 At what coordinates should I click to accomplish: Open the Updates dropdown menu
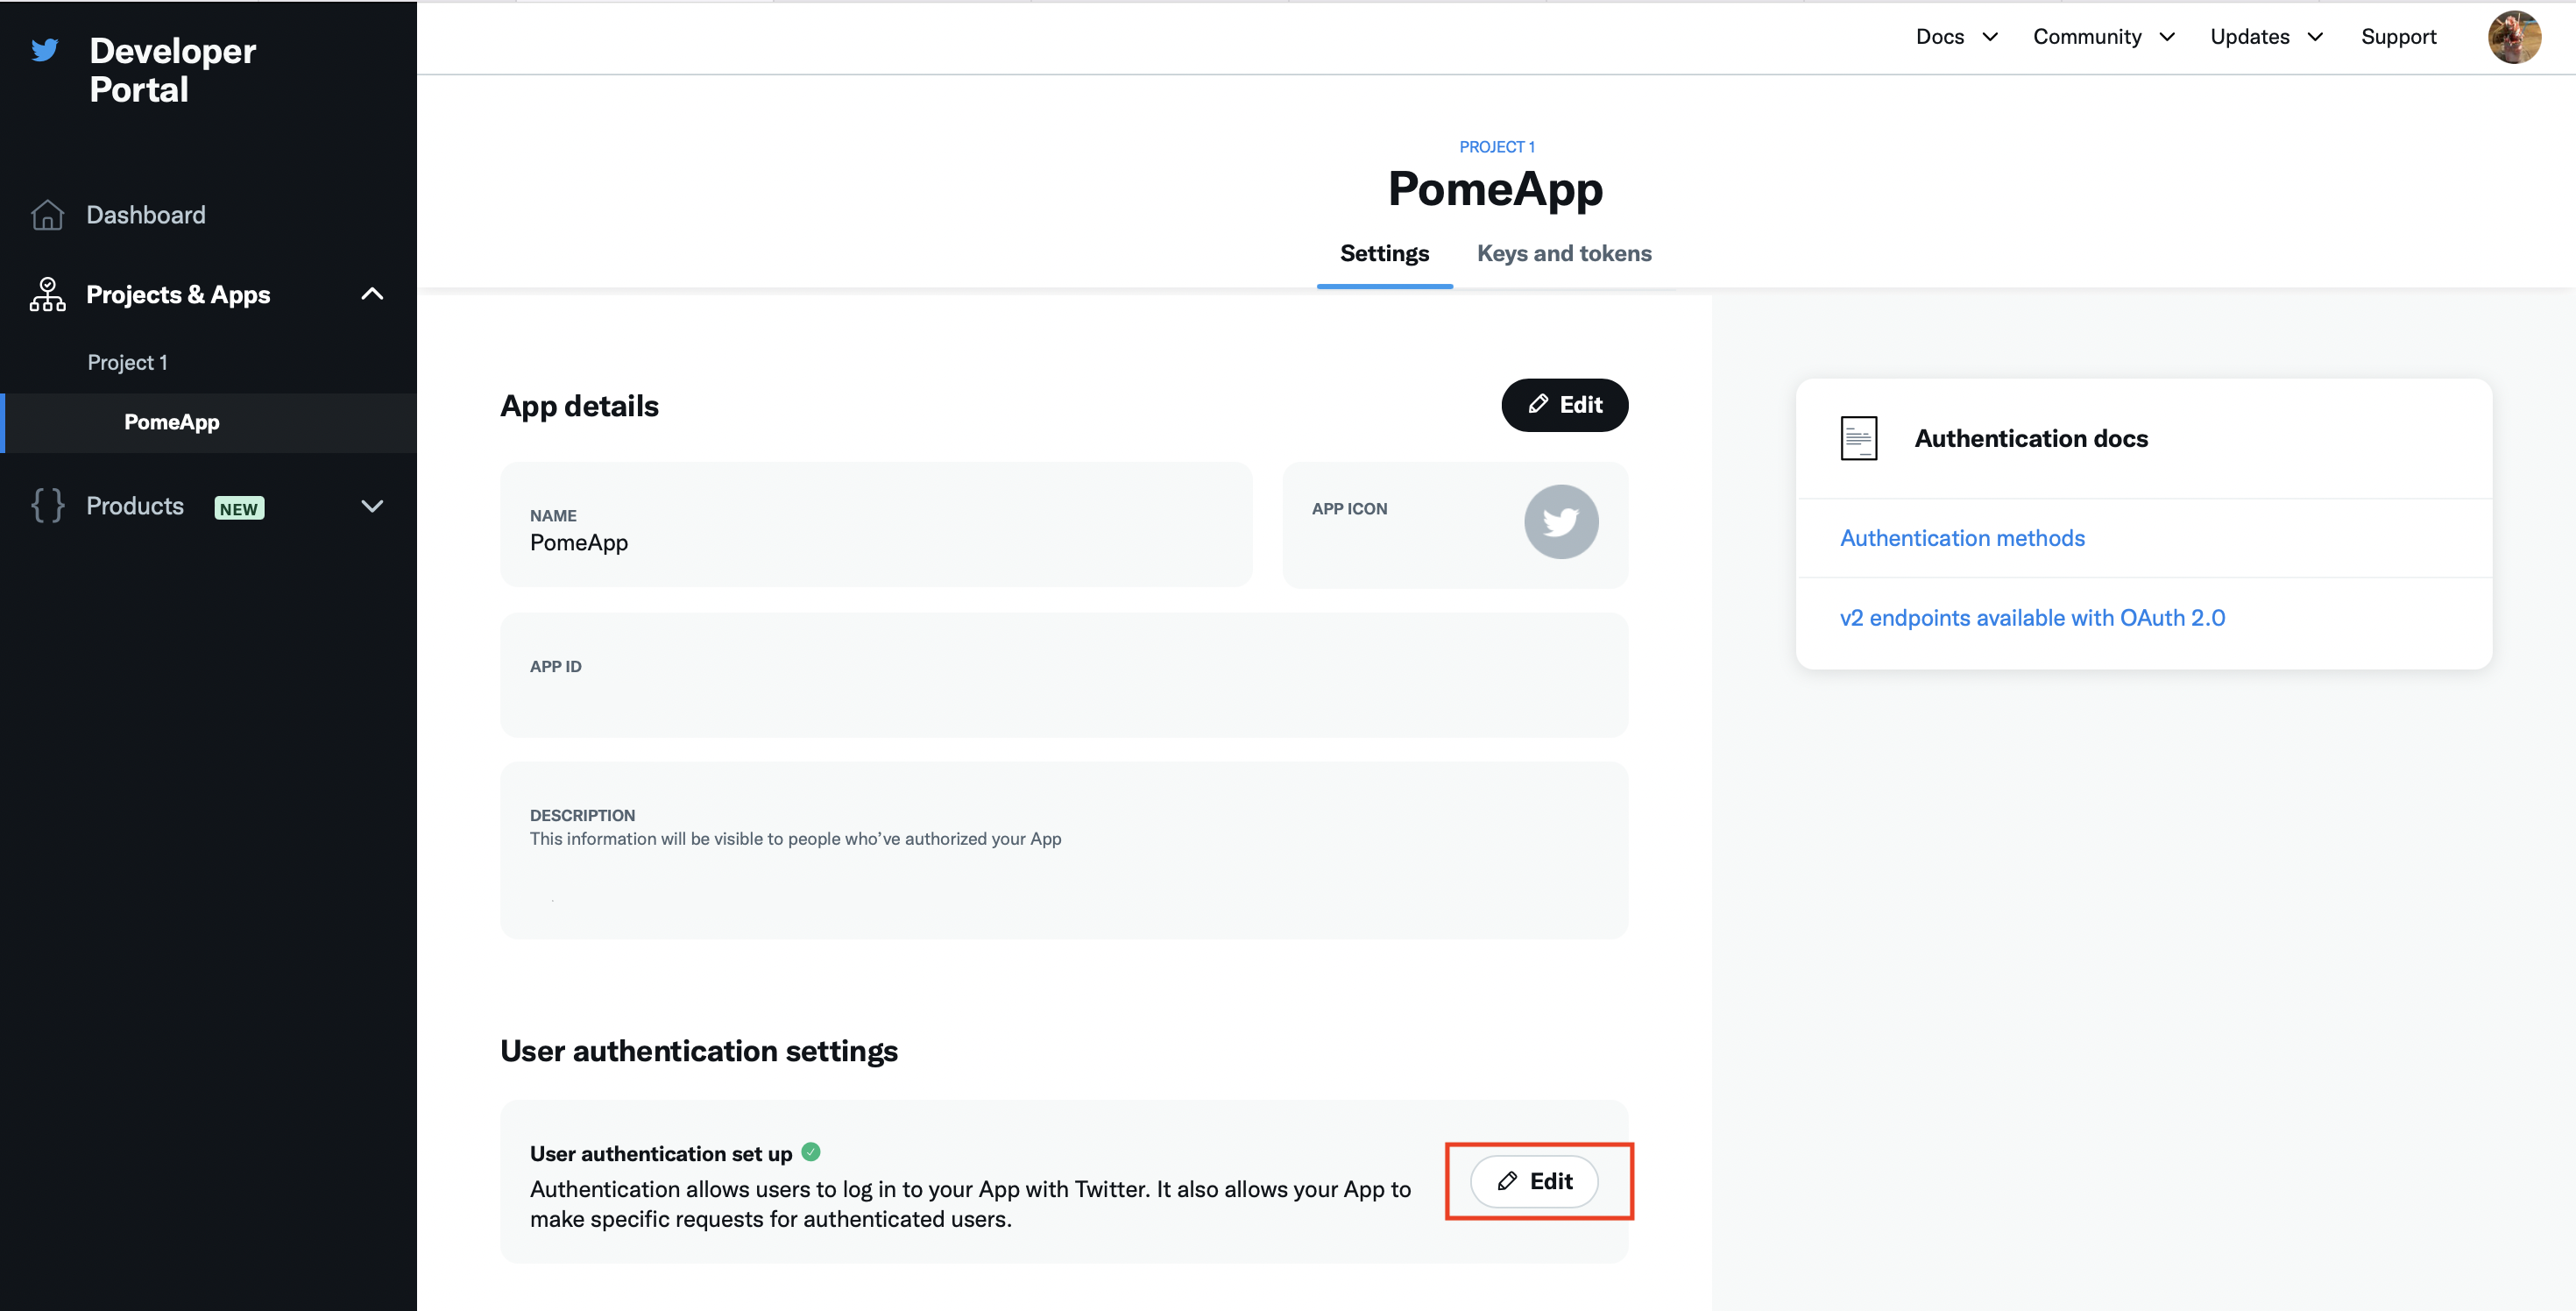point(2265,37)
